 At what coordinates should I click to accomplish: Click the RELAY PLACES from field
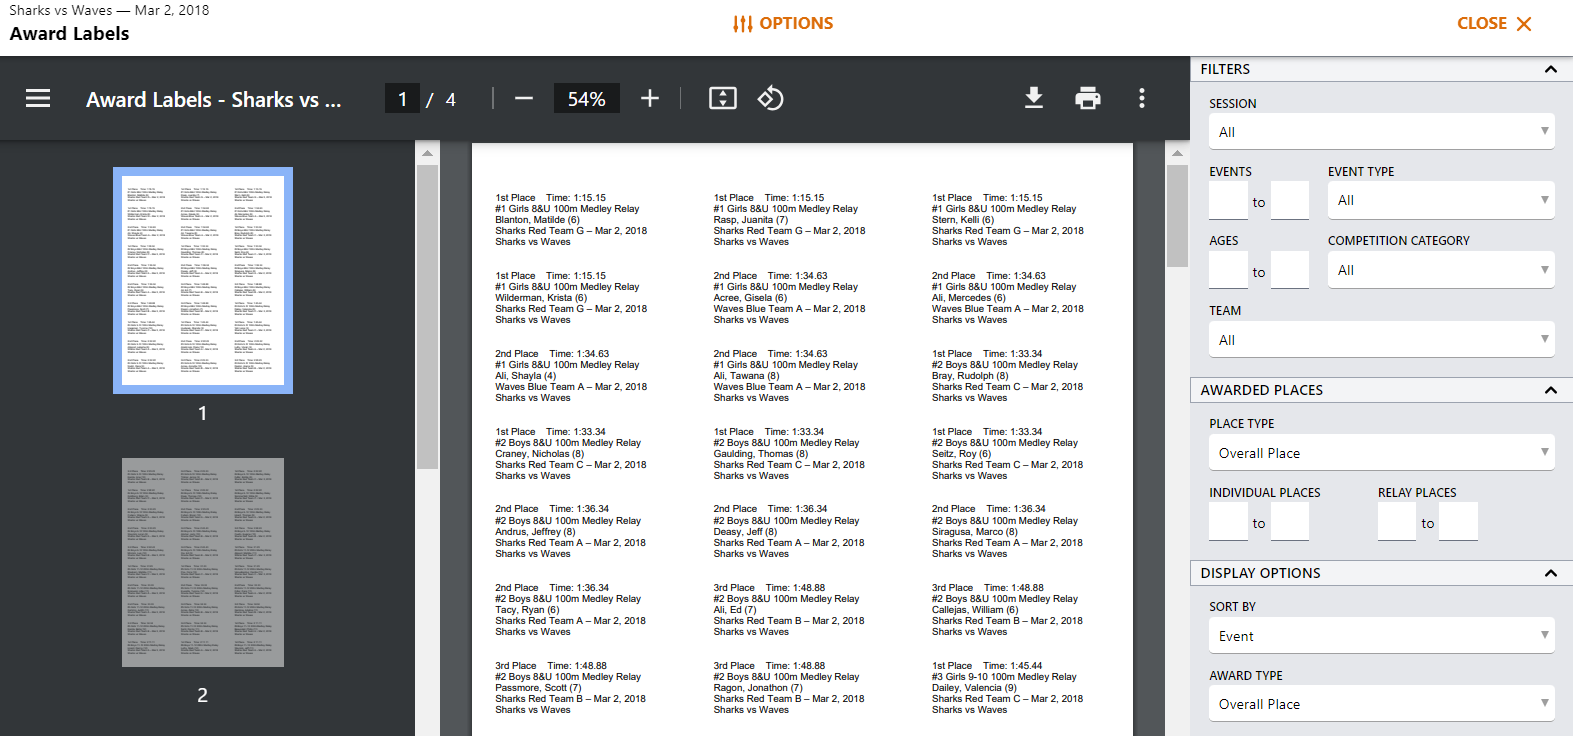click(1397, 522)
